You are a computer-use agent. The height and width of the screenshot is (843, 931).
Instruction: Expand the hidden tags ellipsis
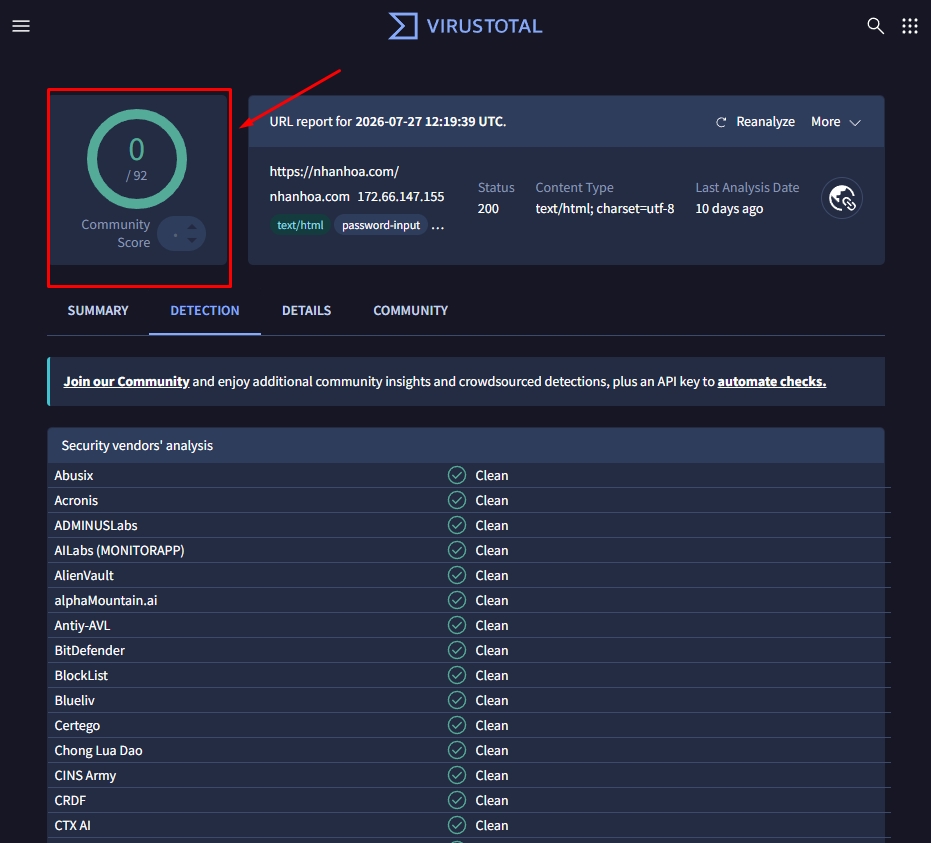438,226
